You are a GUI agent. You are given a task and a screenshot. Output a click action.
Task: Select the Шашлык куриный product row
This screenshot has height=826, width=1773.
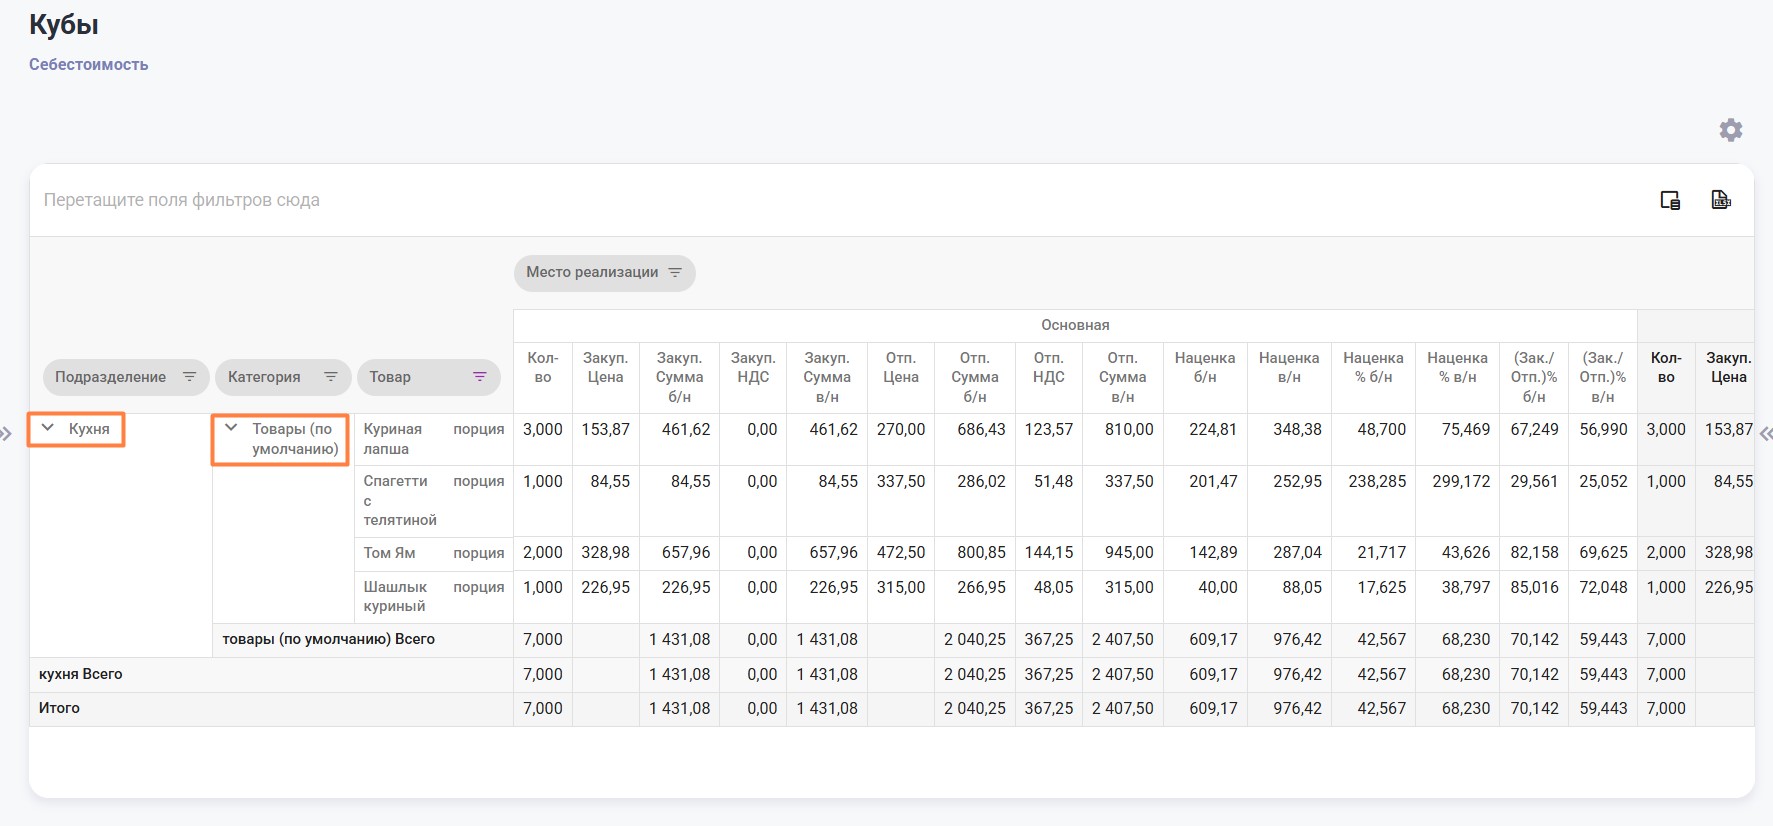point(395,596)
